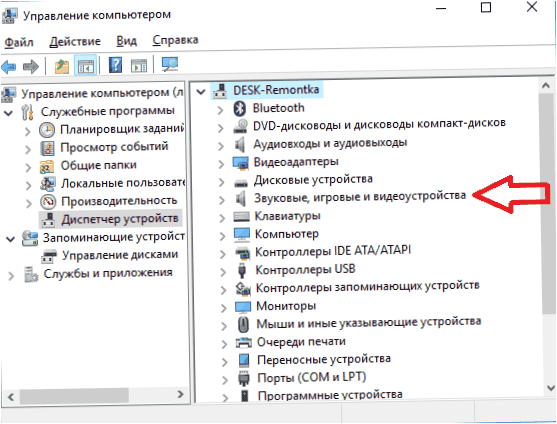Click the Службы и приложения icon

(31, 274)
